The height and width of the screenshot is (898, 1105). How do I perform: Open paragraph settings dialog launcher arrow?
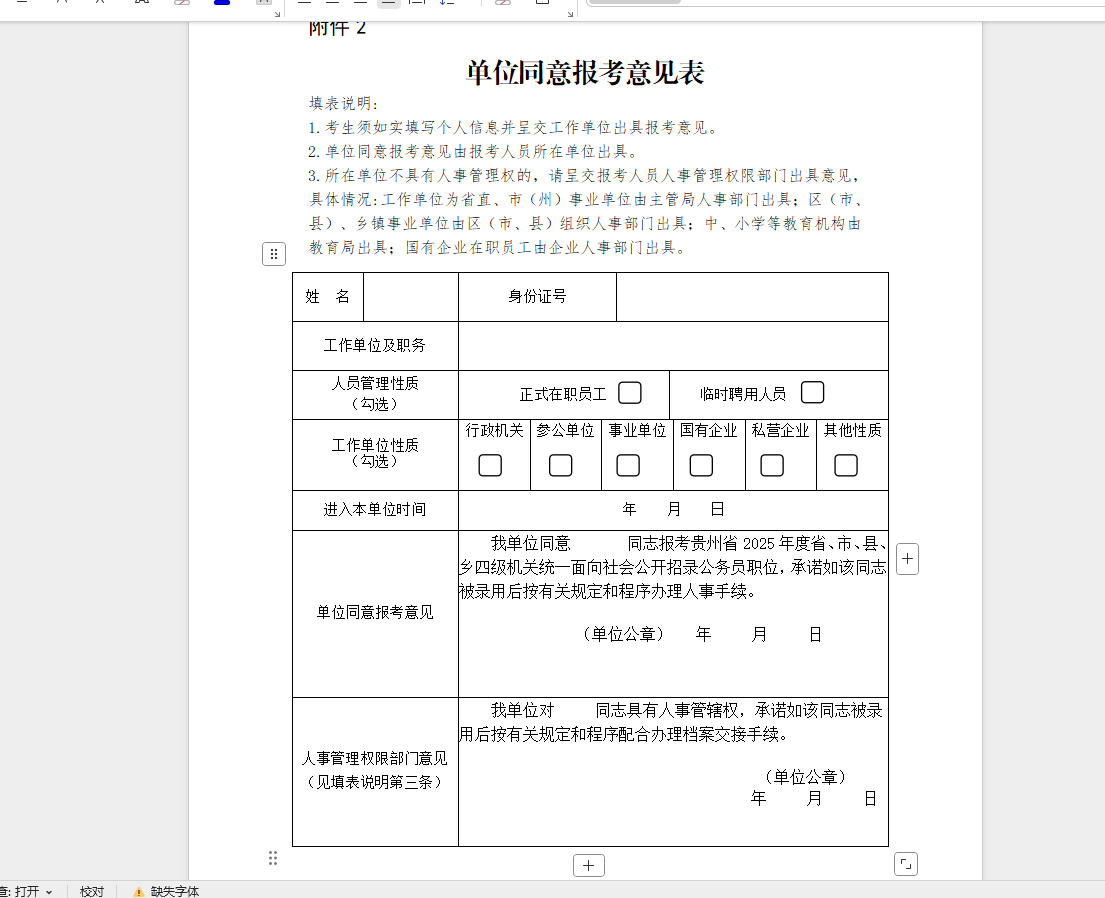coord(571,12)
